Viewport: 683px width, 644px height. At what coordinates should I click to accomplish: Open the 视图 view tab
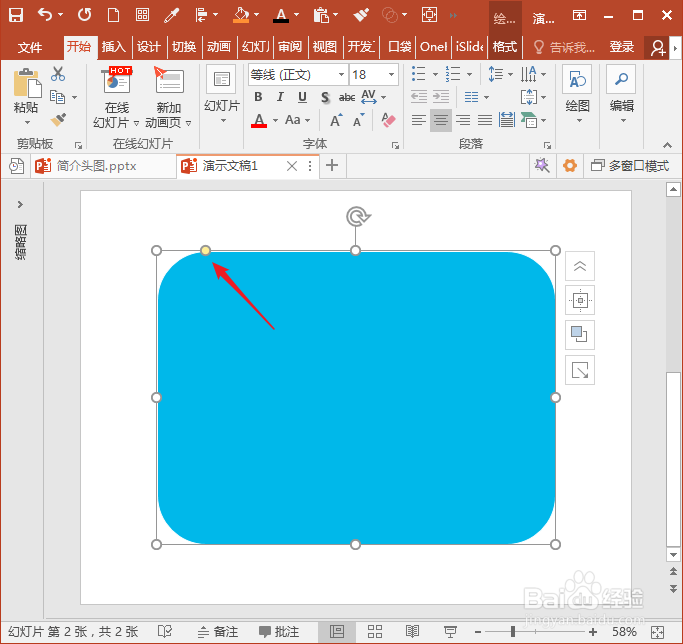coord(325,47)
